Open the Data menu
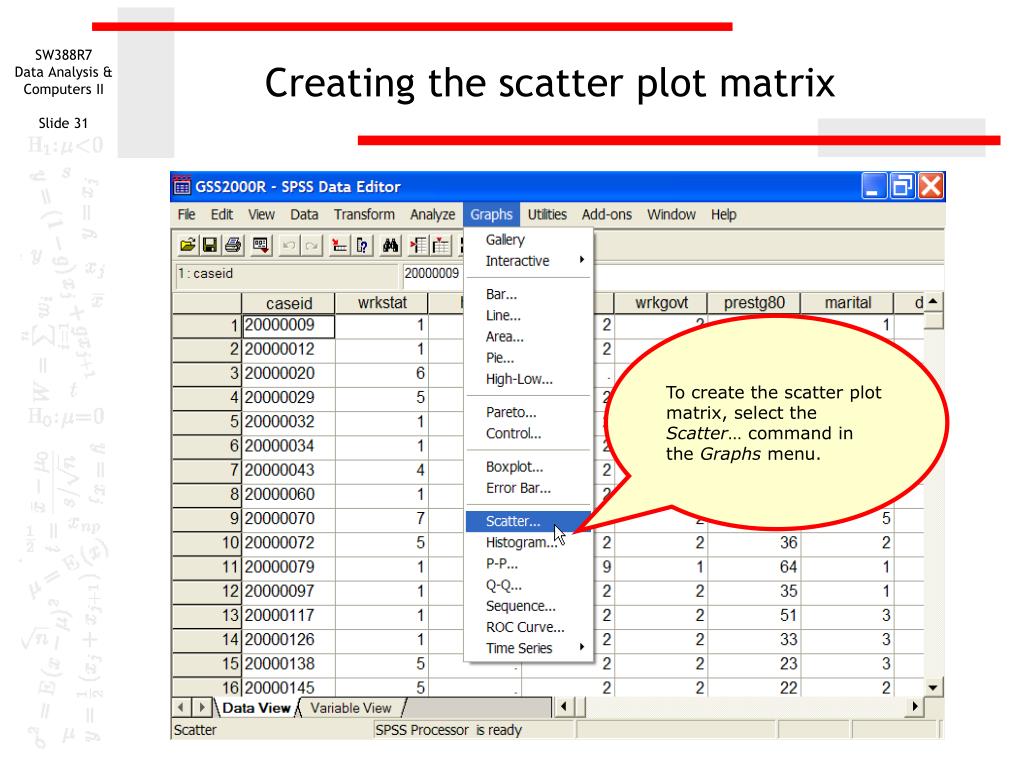Screen dimensions: 1024x768 pos(304,214)
